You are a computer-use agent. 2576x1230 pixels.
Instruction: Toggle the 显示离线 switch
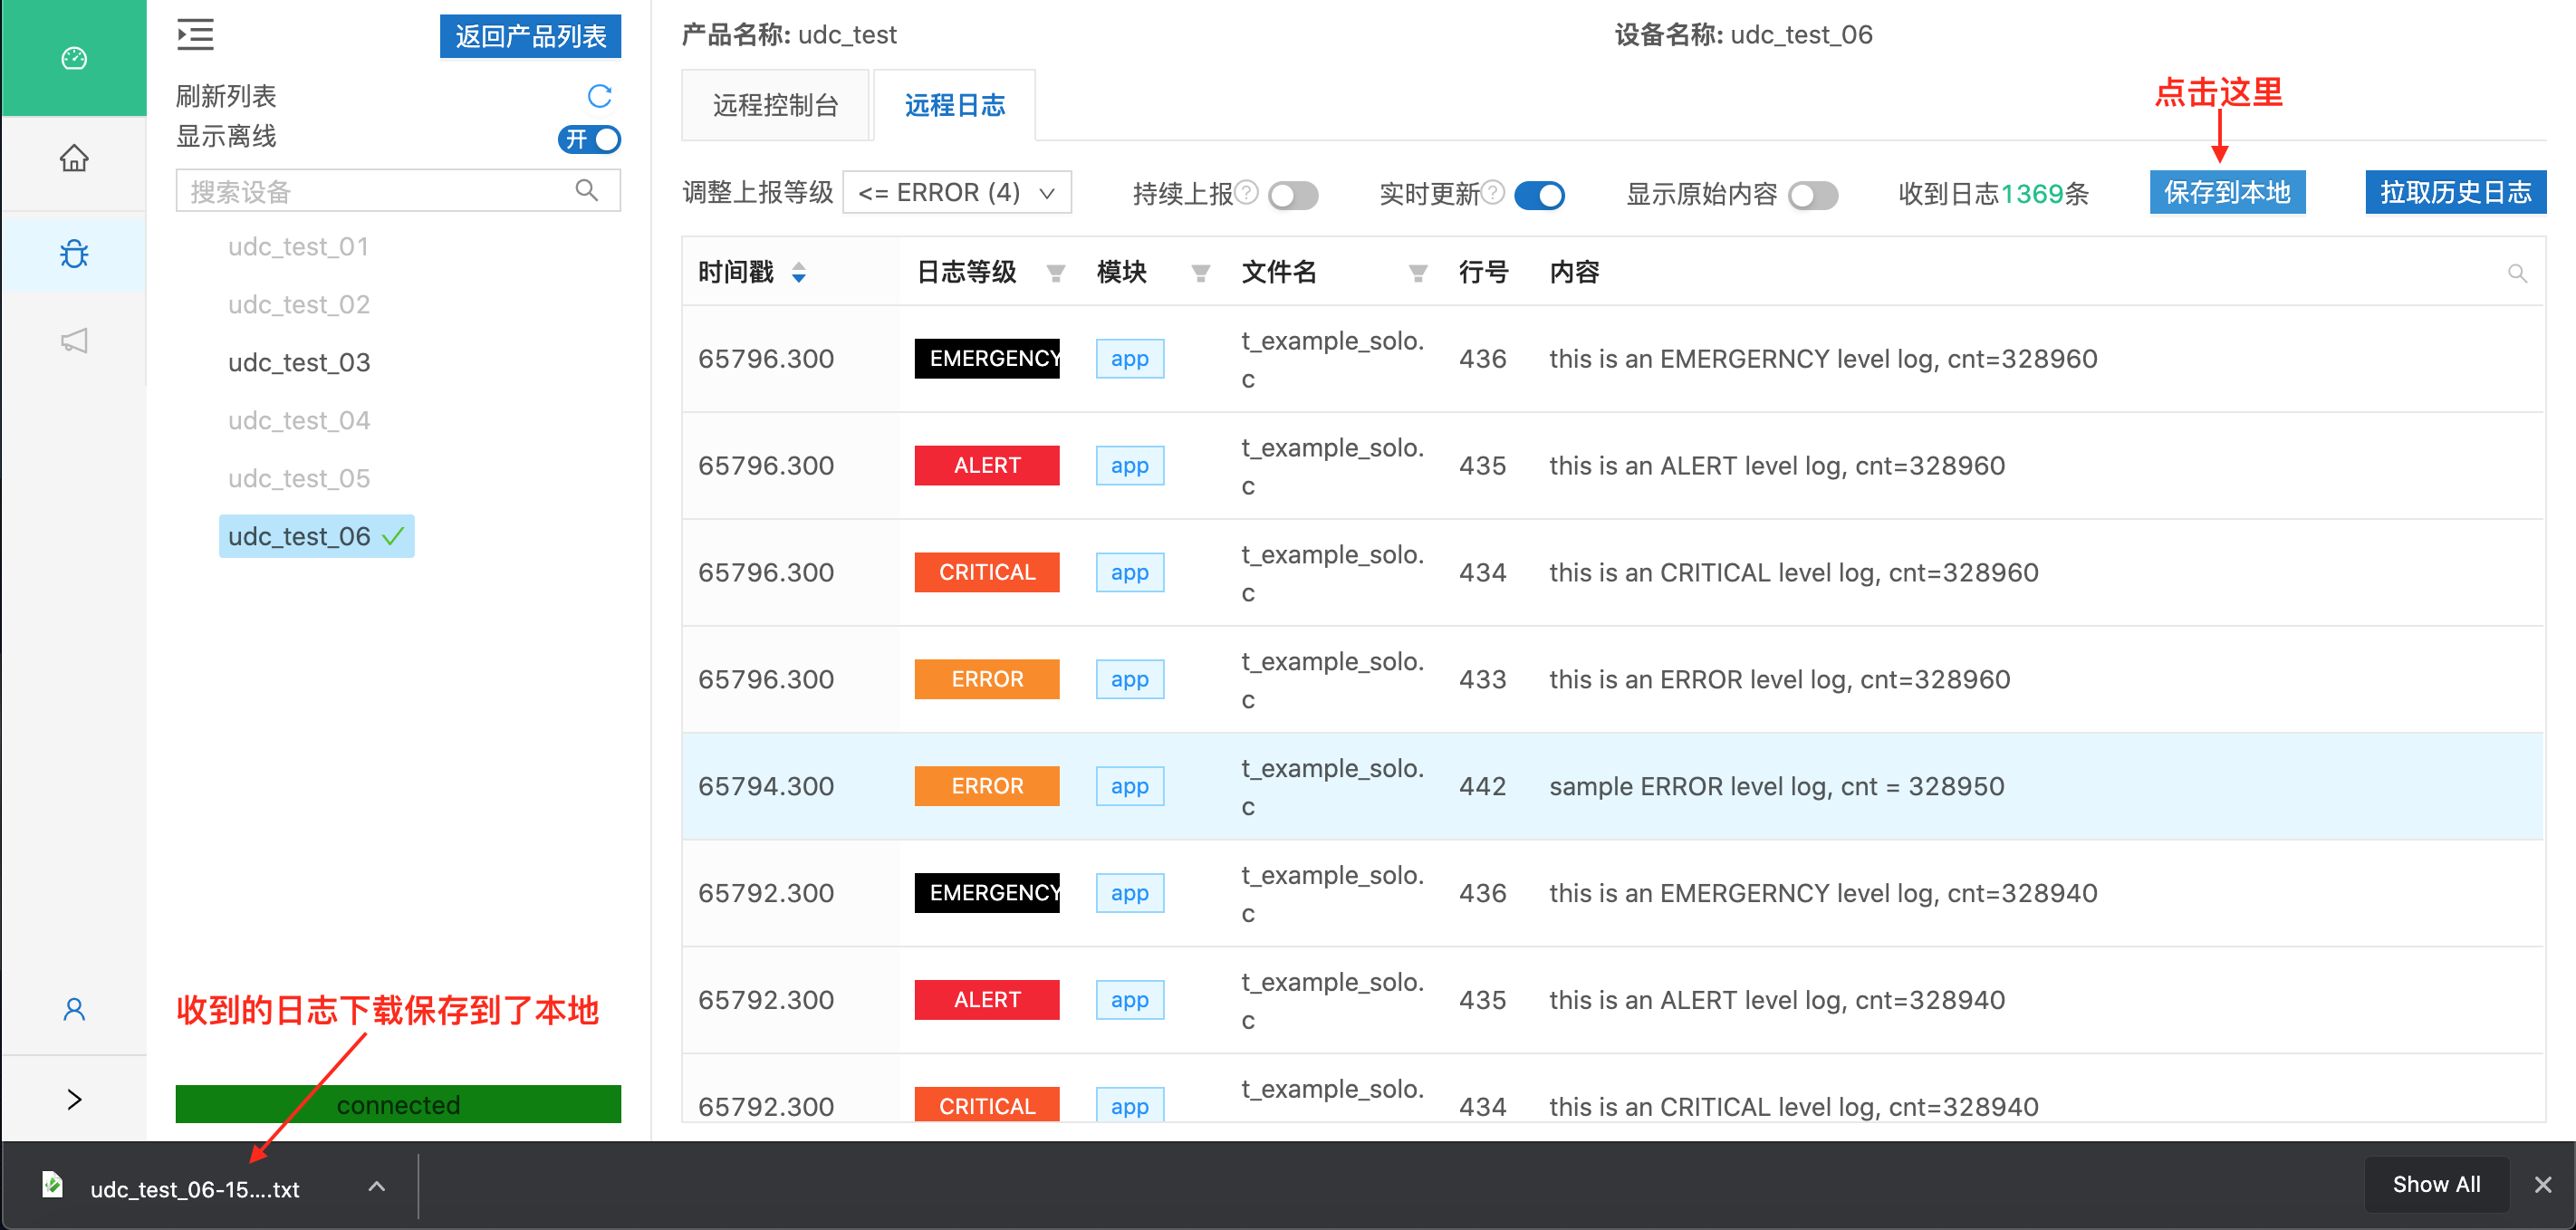pyautogui.click(x=589, y=139)
